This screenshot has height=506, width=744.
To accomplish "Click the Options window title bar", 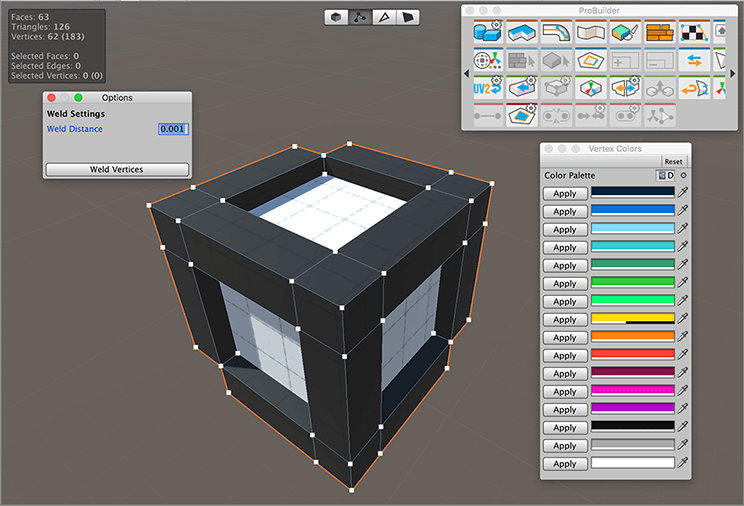I will coord(117,97).
